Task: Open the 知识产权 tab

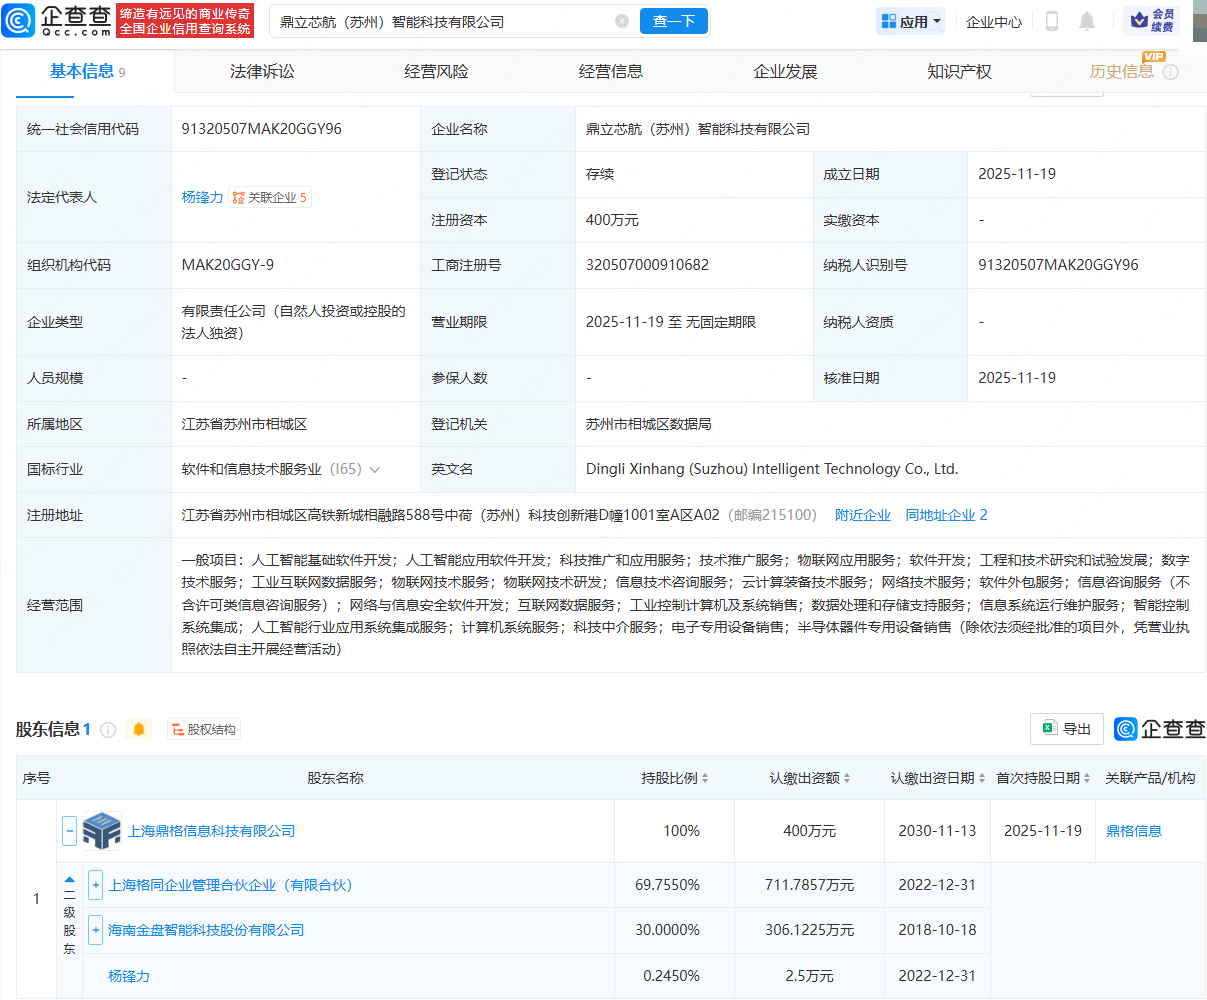Action: click(959, 71)
